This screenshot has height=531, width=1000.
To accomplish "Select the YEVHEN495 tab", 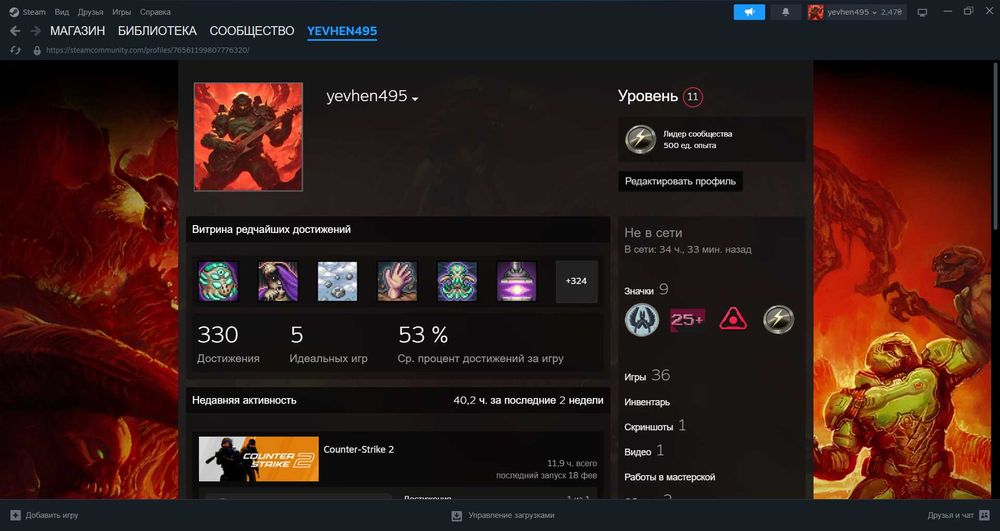I will click(342, 31).
